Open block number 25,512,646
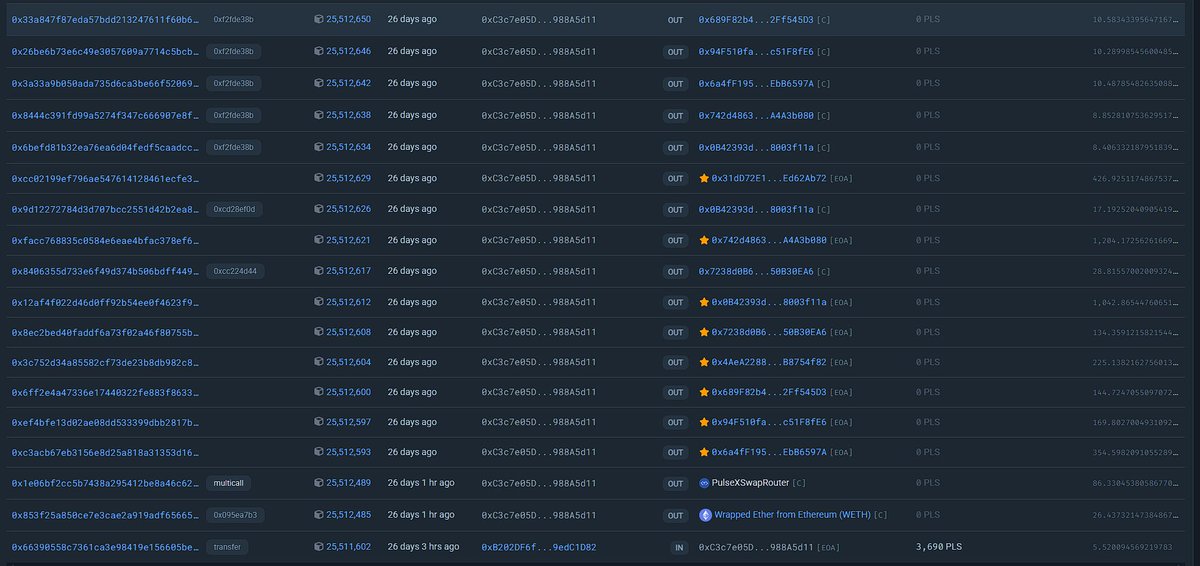1200x566 pixels. coord(348,51)
